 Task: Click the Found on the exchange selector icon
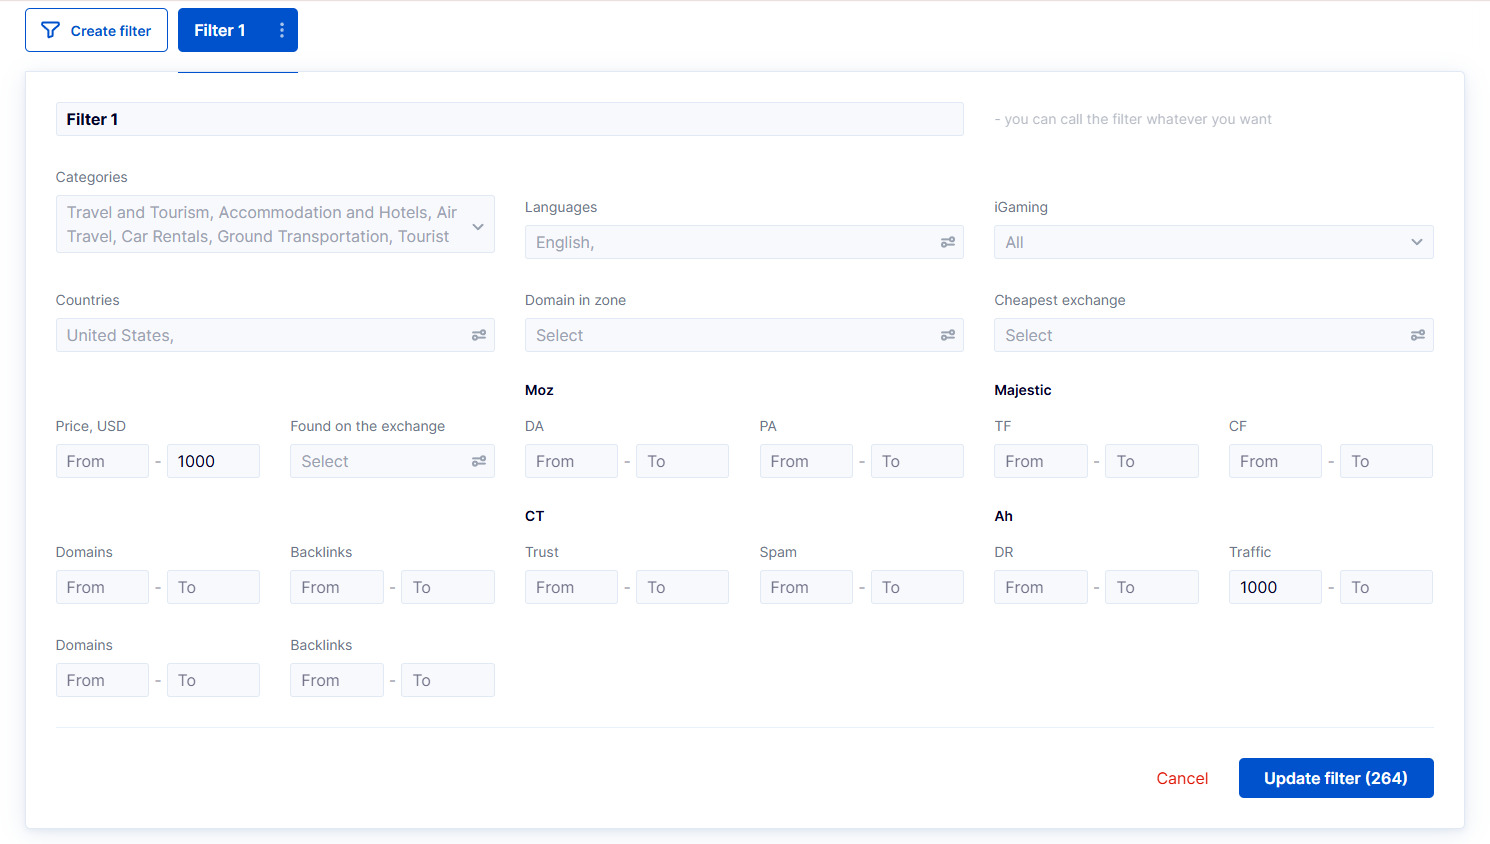click(478, 461)
